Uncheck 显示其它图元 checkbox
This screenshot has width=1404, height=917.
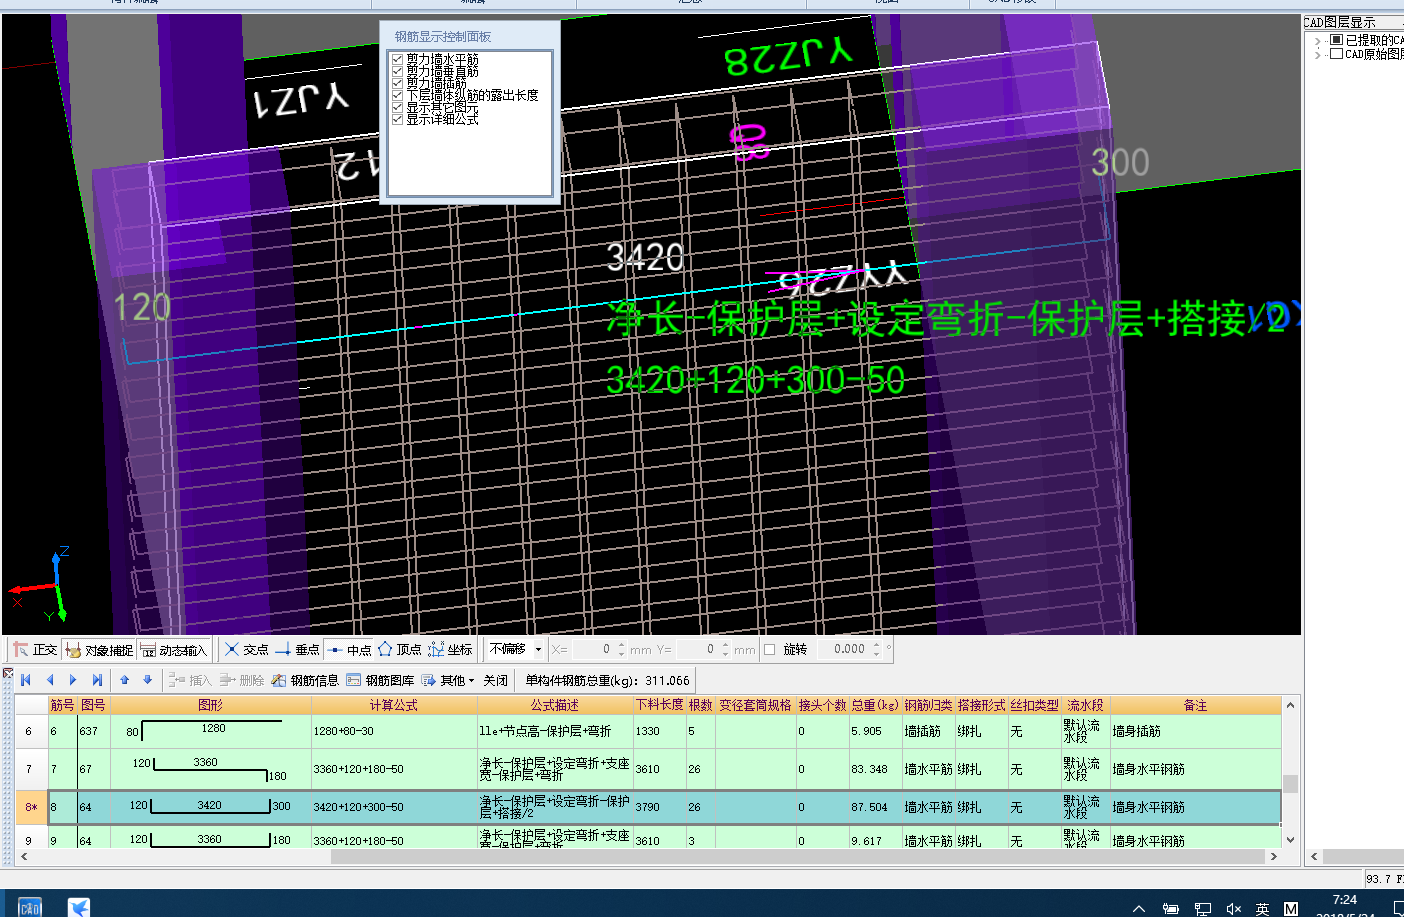point(397,107)
